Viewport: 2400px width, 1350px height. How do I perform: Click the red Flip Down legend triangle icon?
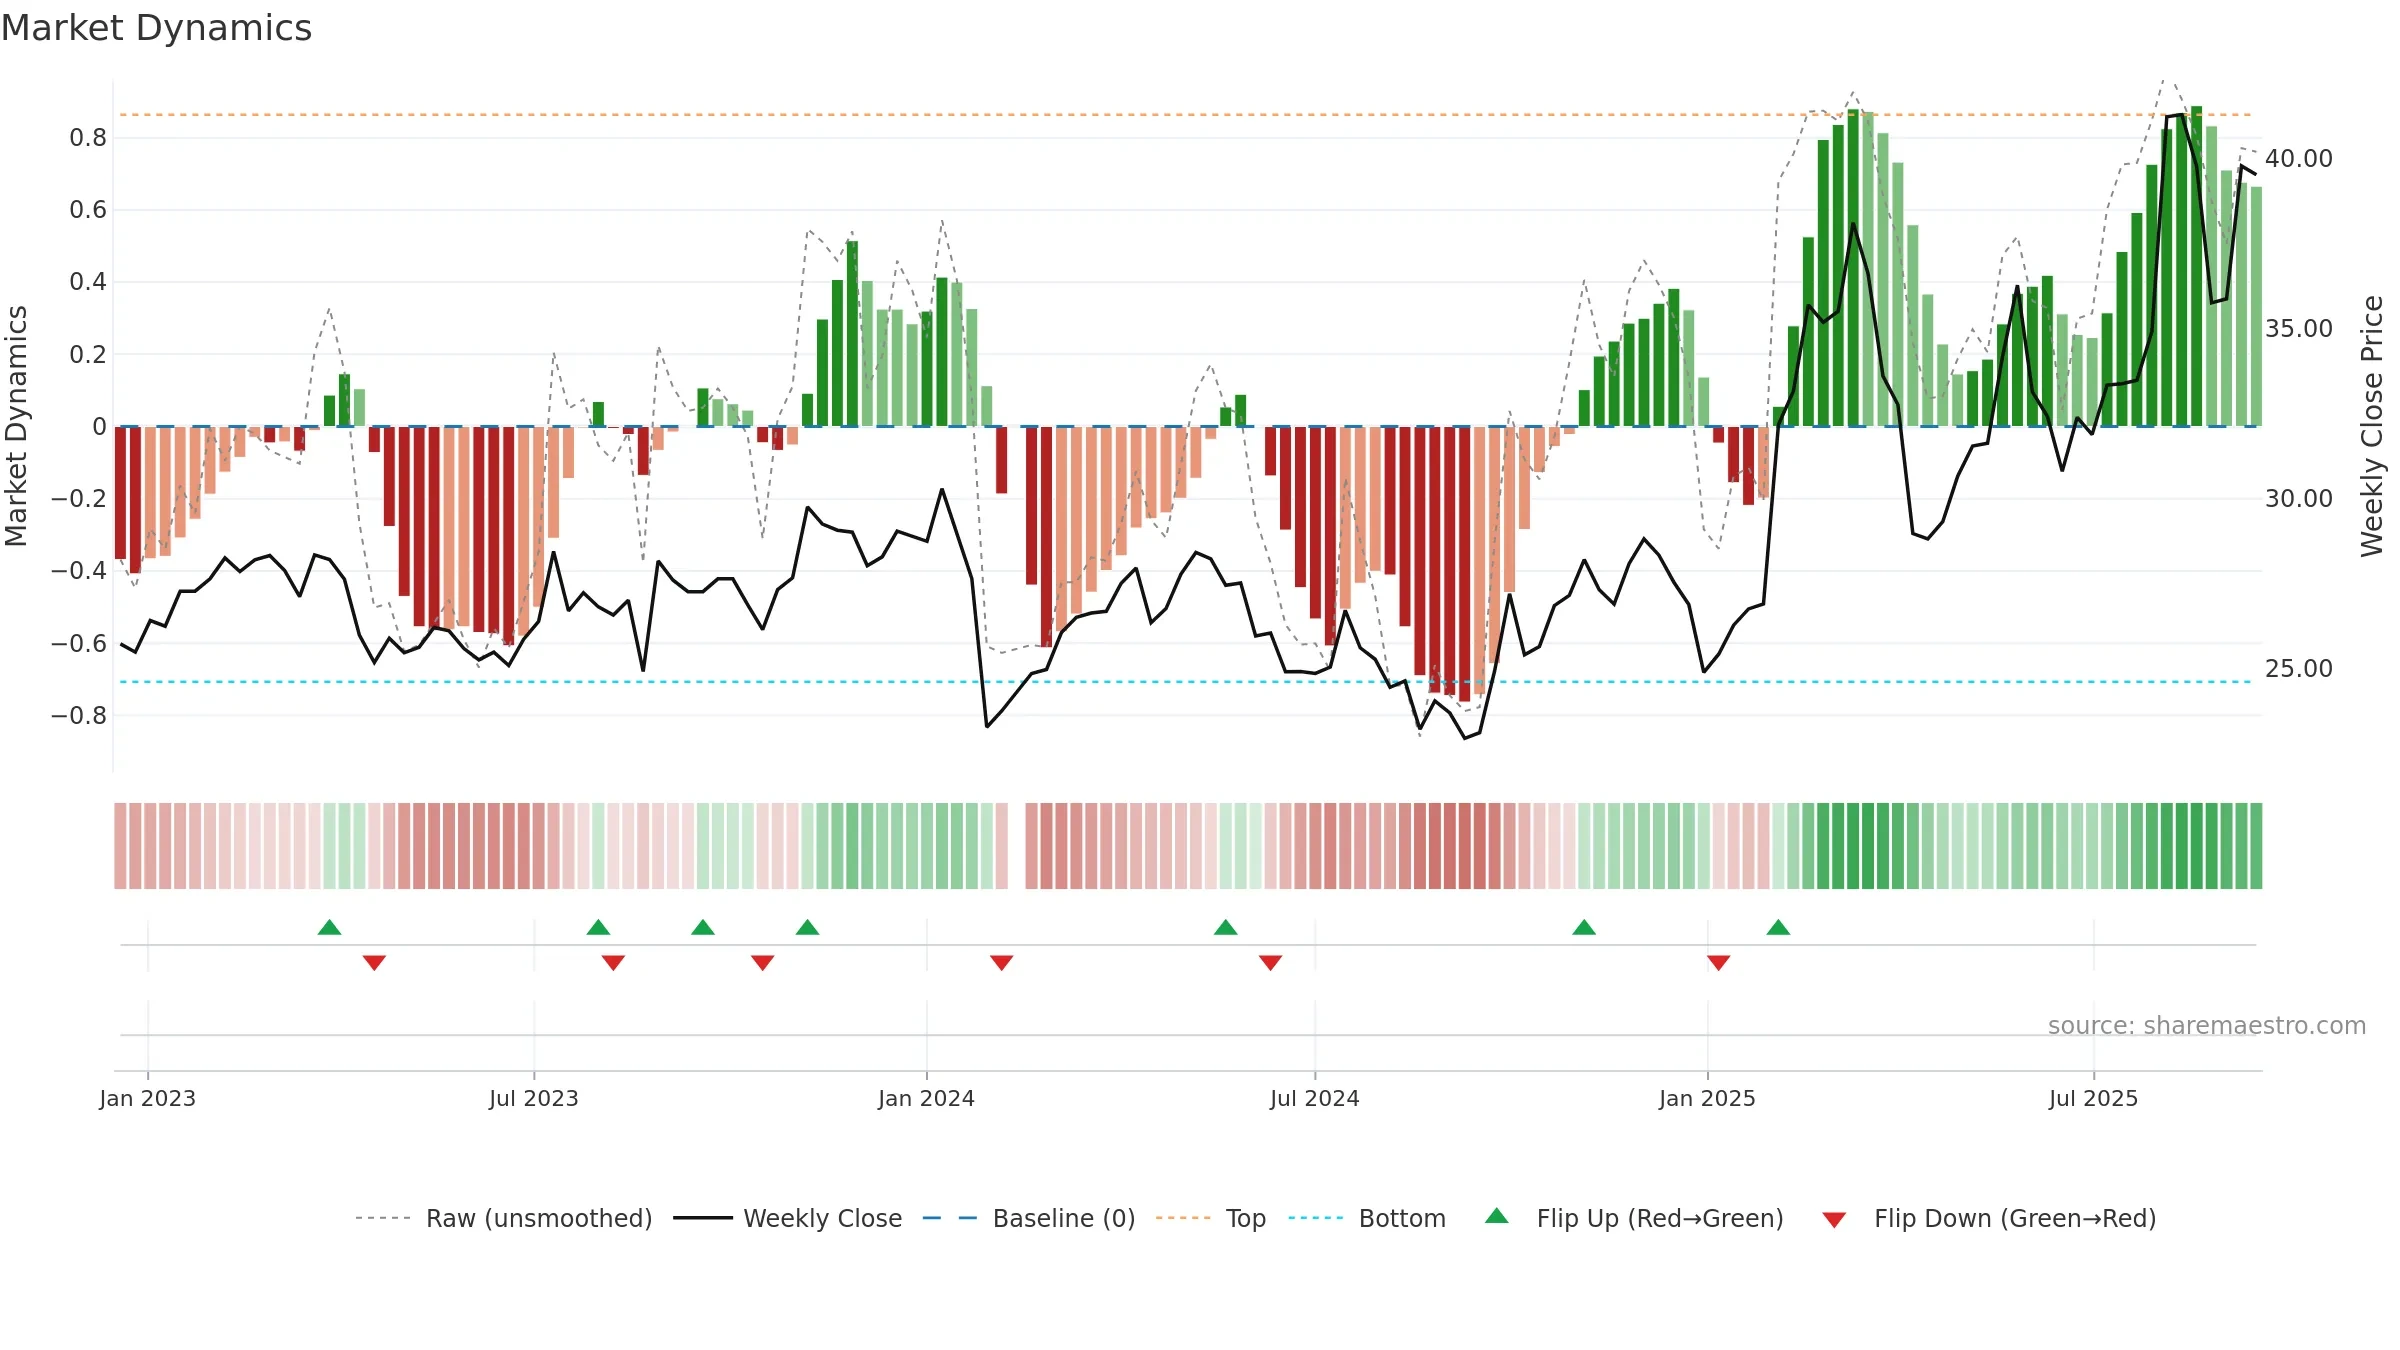(1834, 1220)
